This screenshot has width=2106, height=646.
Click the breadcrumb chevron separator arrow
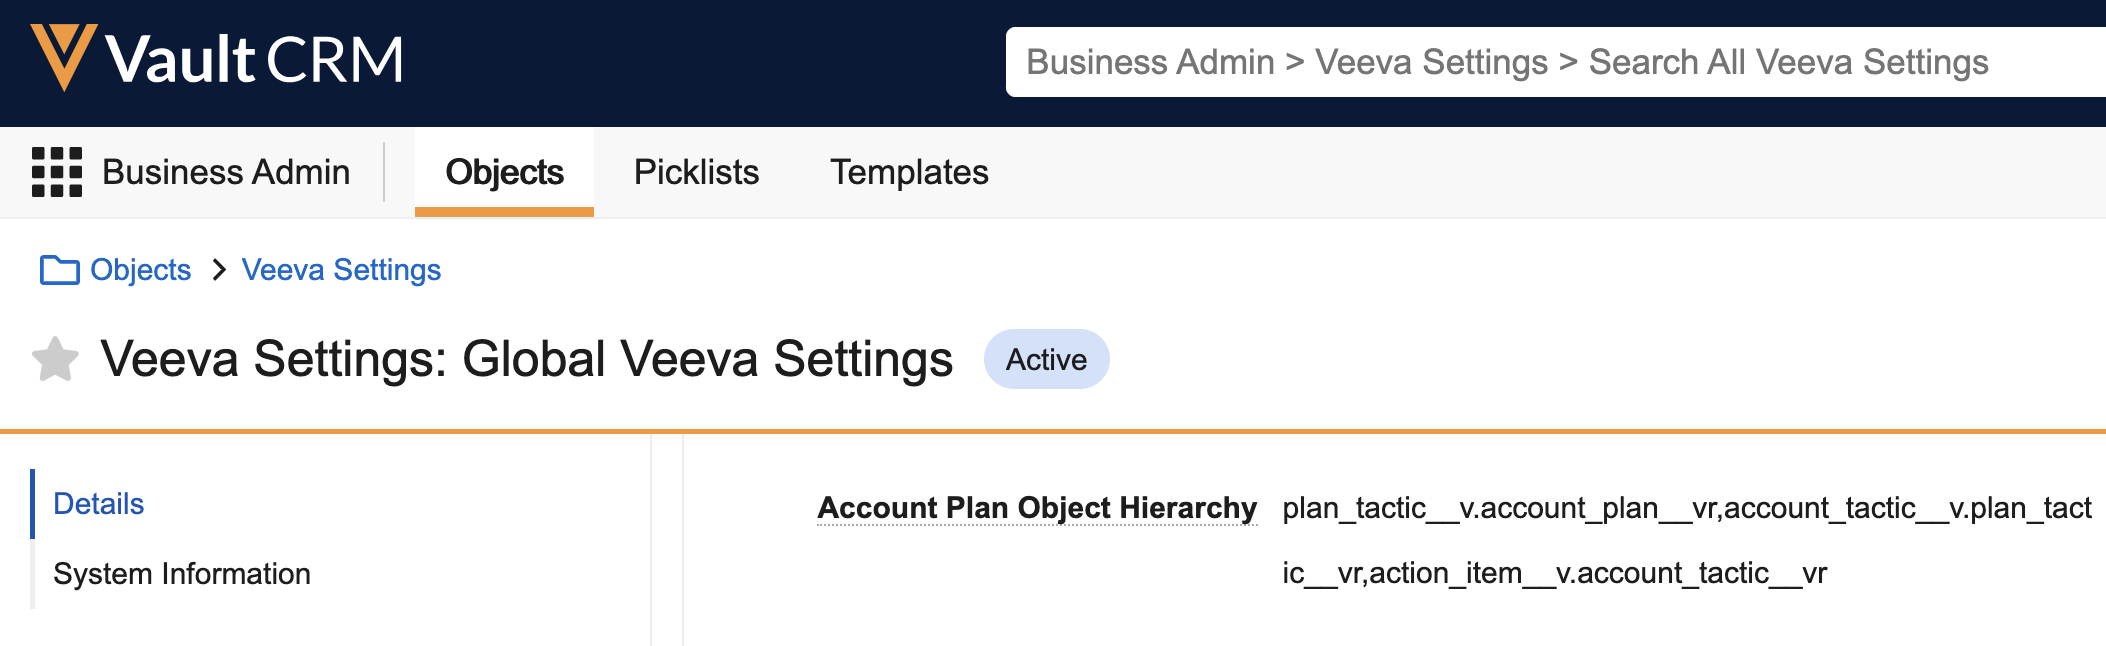pos(219,270)
